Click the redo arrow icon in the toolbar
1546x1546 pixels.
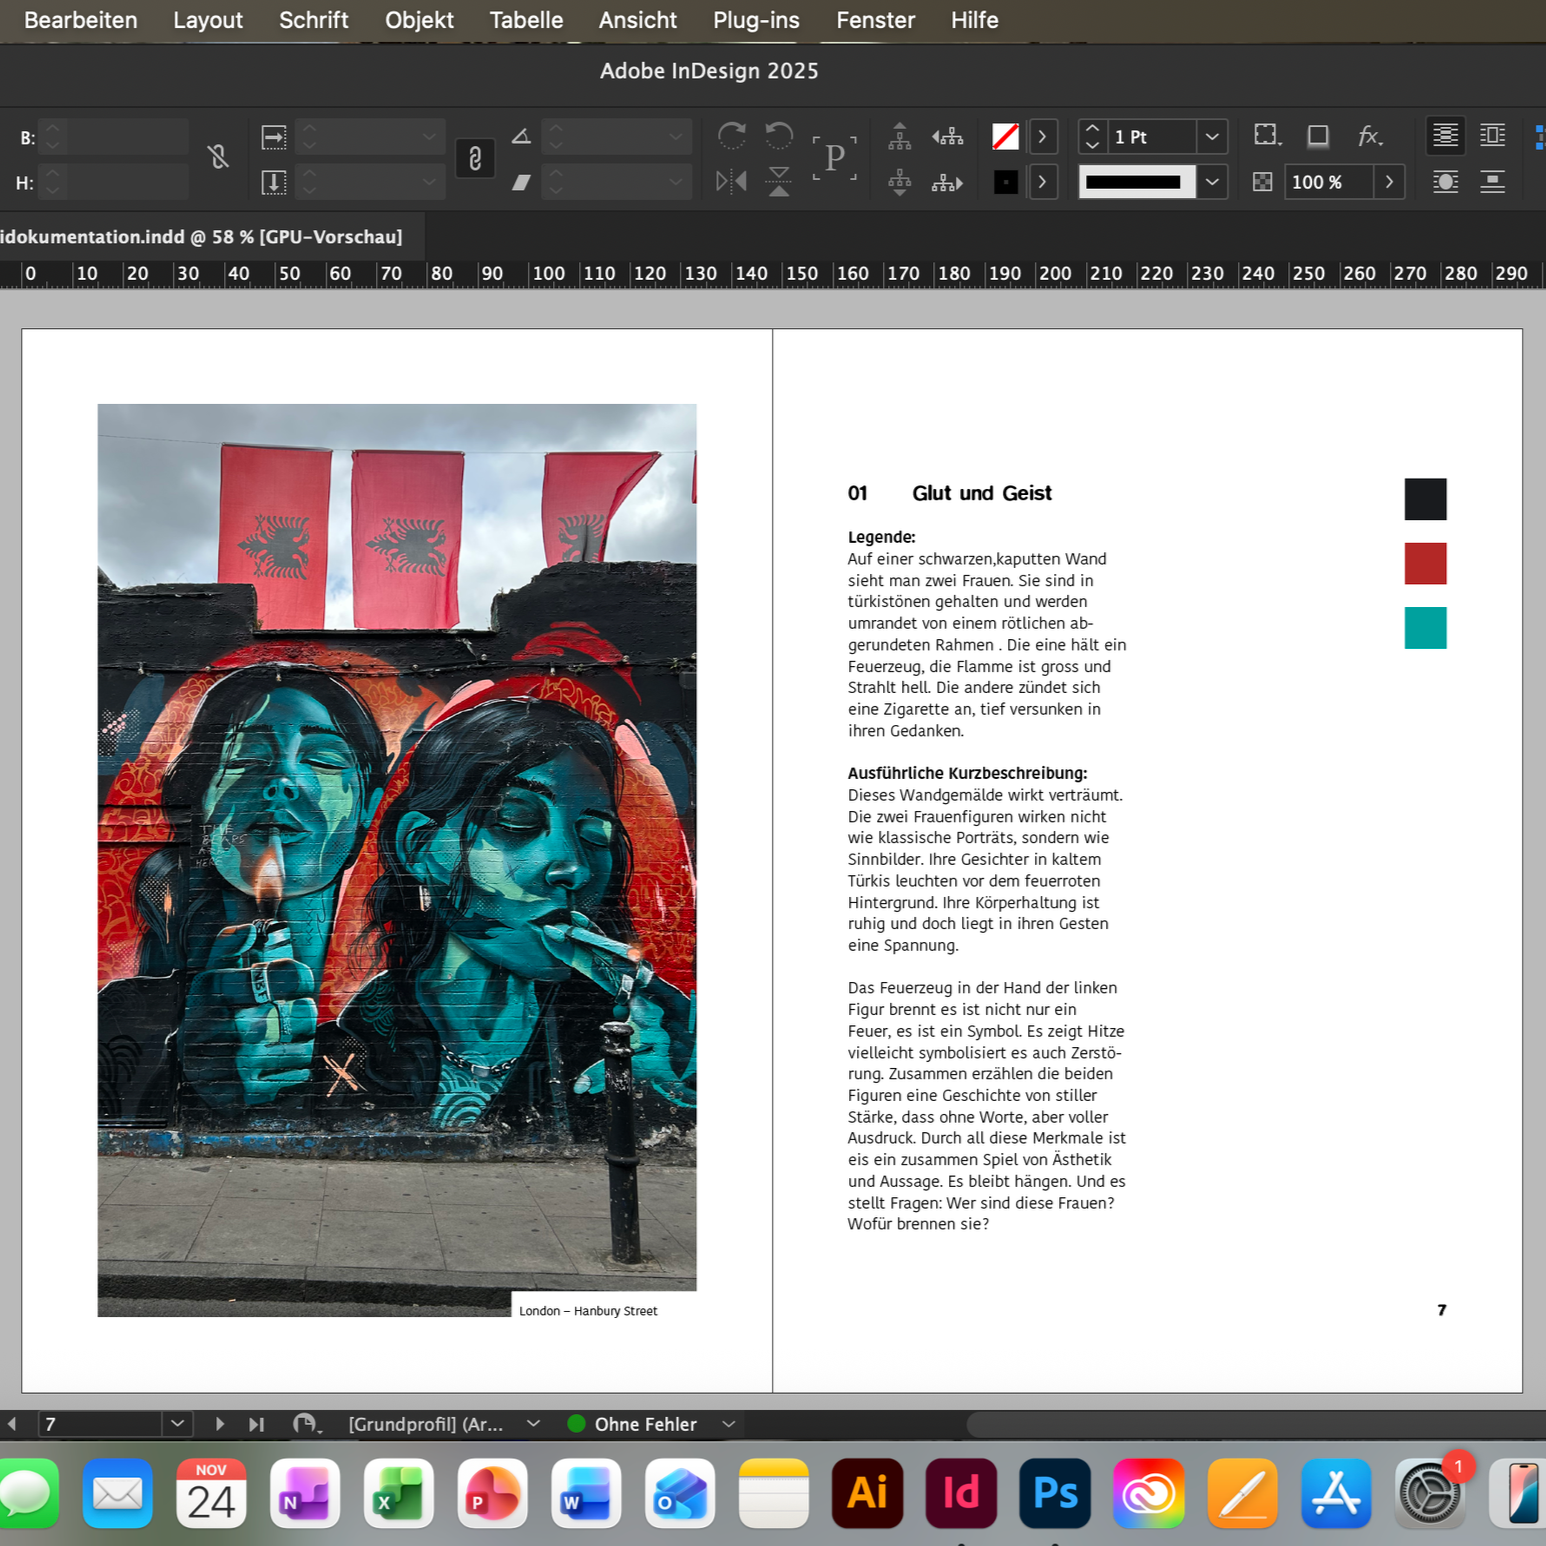point(733,136)
